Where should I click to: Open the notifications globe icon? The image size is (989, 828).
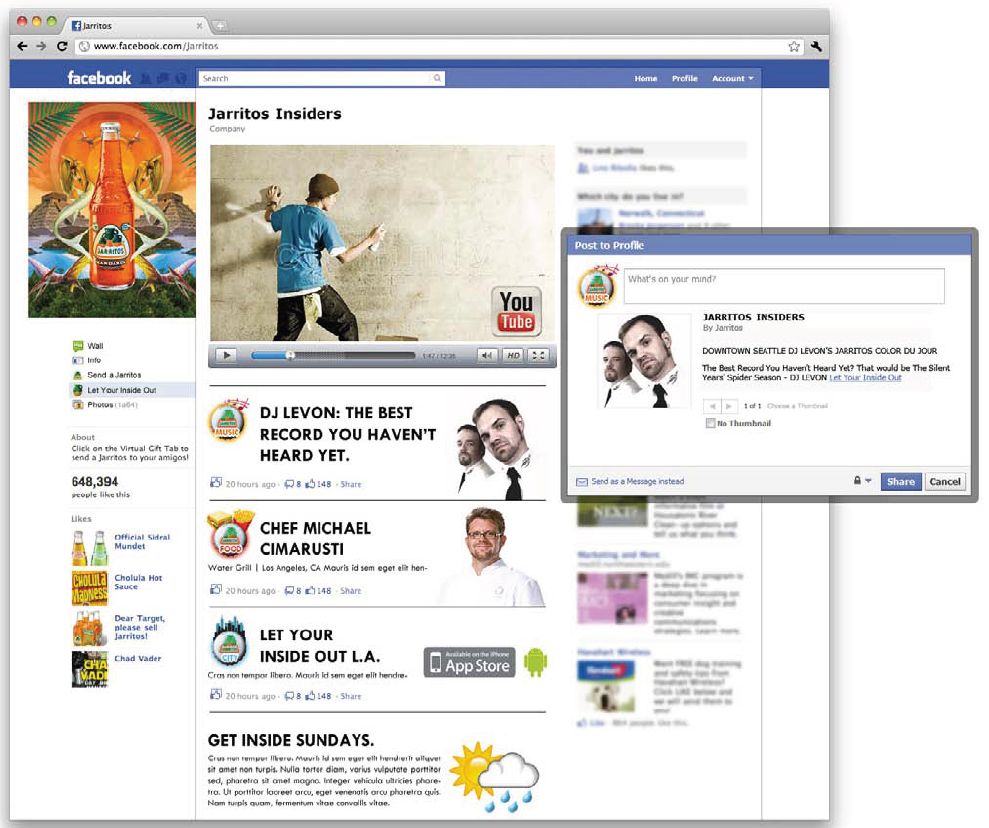click(x=180, y=78)
